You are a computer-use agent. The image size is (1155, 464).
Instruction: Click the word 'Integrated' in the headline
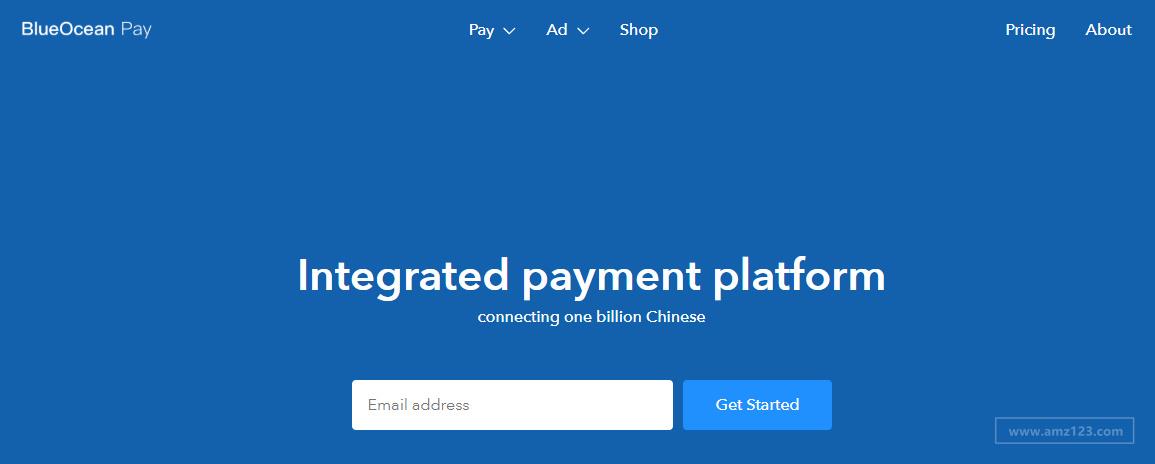(x=404, y=277)
